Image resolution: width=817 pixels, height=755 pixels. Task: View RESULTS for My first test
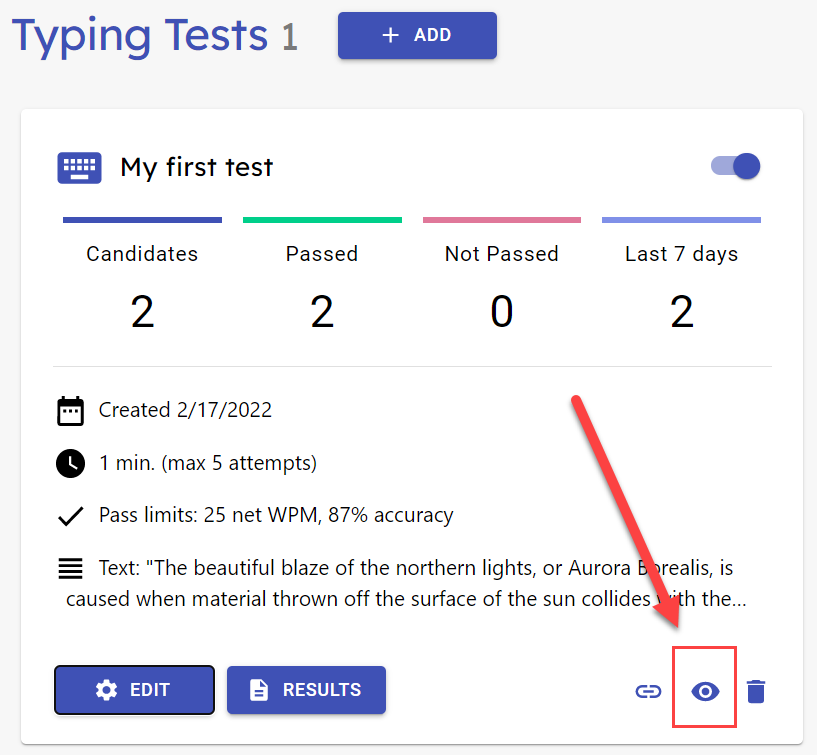pos(306,689)
